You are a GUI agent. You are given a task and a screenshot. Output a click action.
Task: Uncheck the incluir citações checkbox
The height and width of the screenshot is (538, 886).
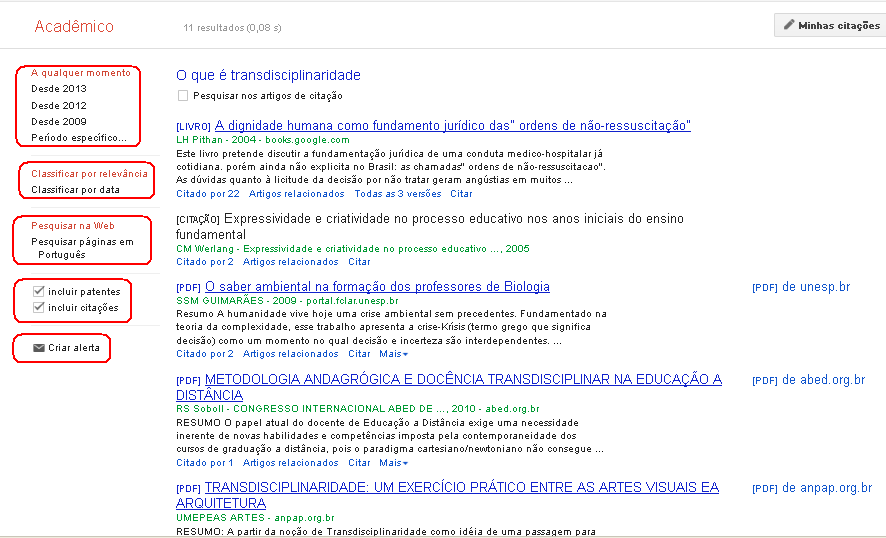click(x=38, y=307)
